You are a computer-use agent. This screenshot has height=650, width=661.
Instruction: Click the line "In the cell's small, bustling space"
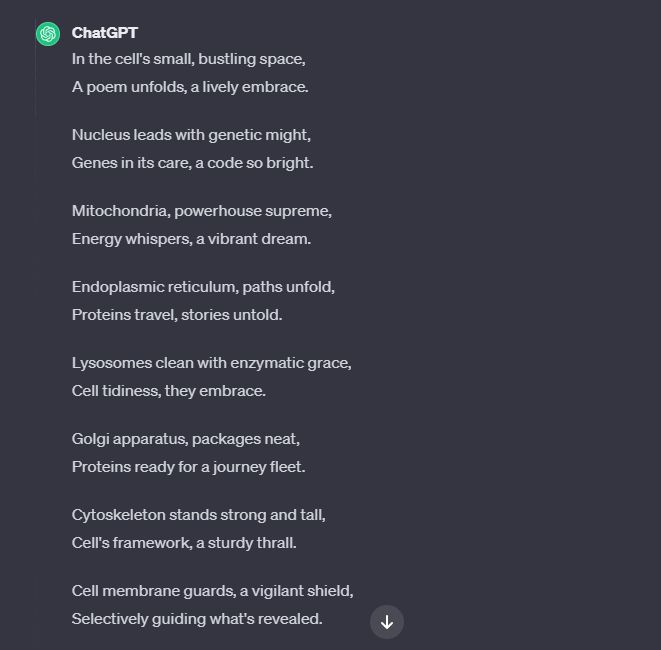pyautogui.click(x=188, y=59)
